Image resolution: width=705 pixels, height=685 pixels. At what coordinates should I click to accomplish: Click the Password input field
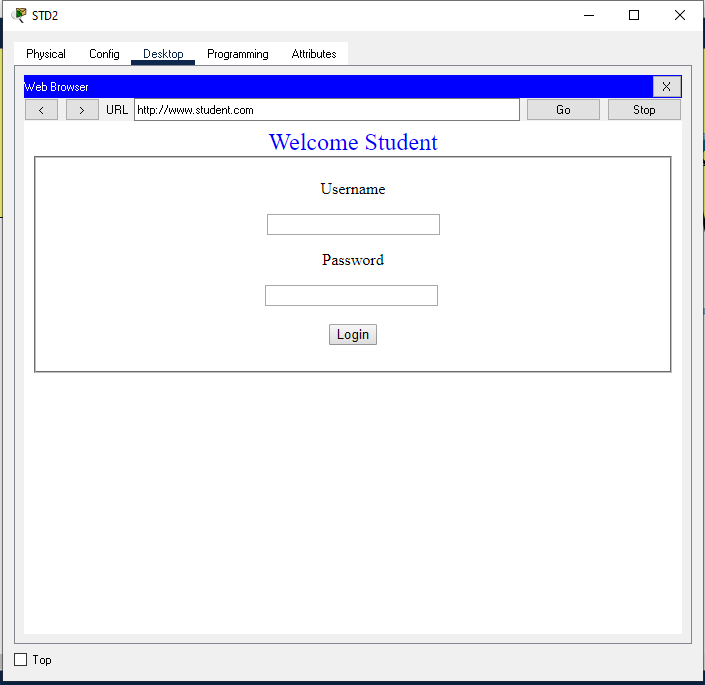pos(351,295)
